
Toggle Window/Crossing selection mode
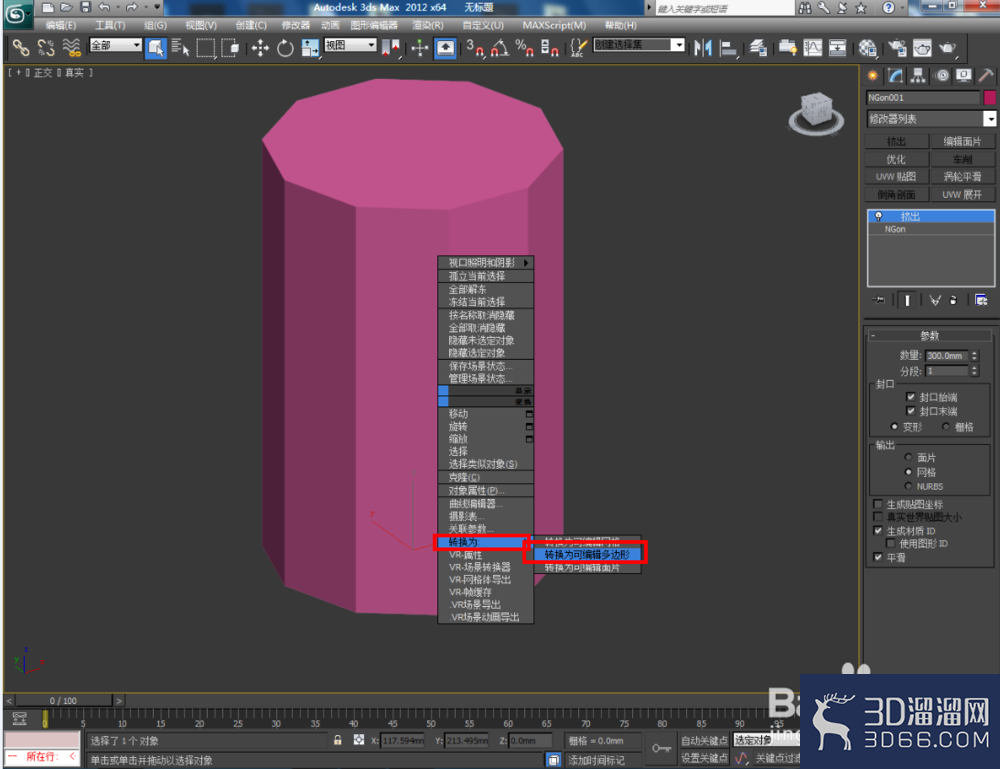(x=232, y=48)
